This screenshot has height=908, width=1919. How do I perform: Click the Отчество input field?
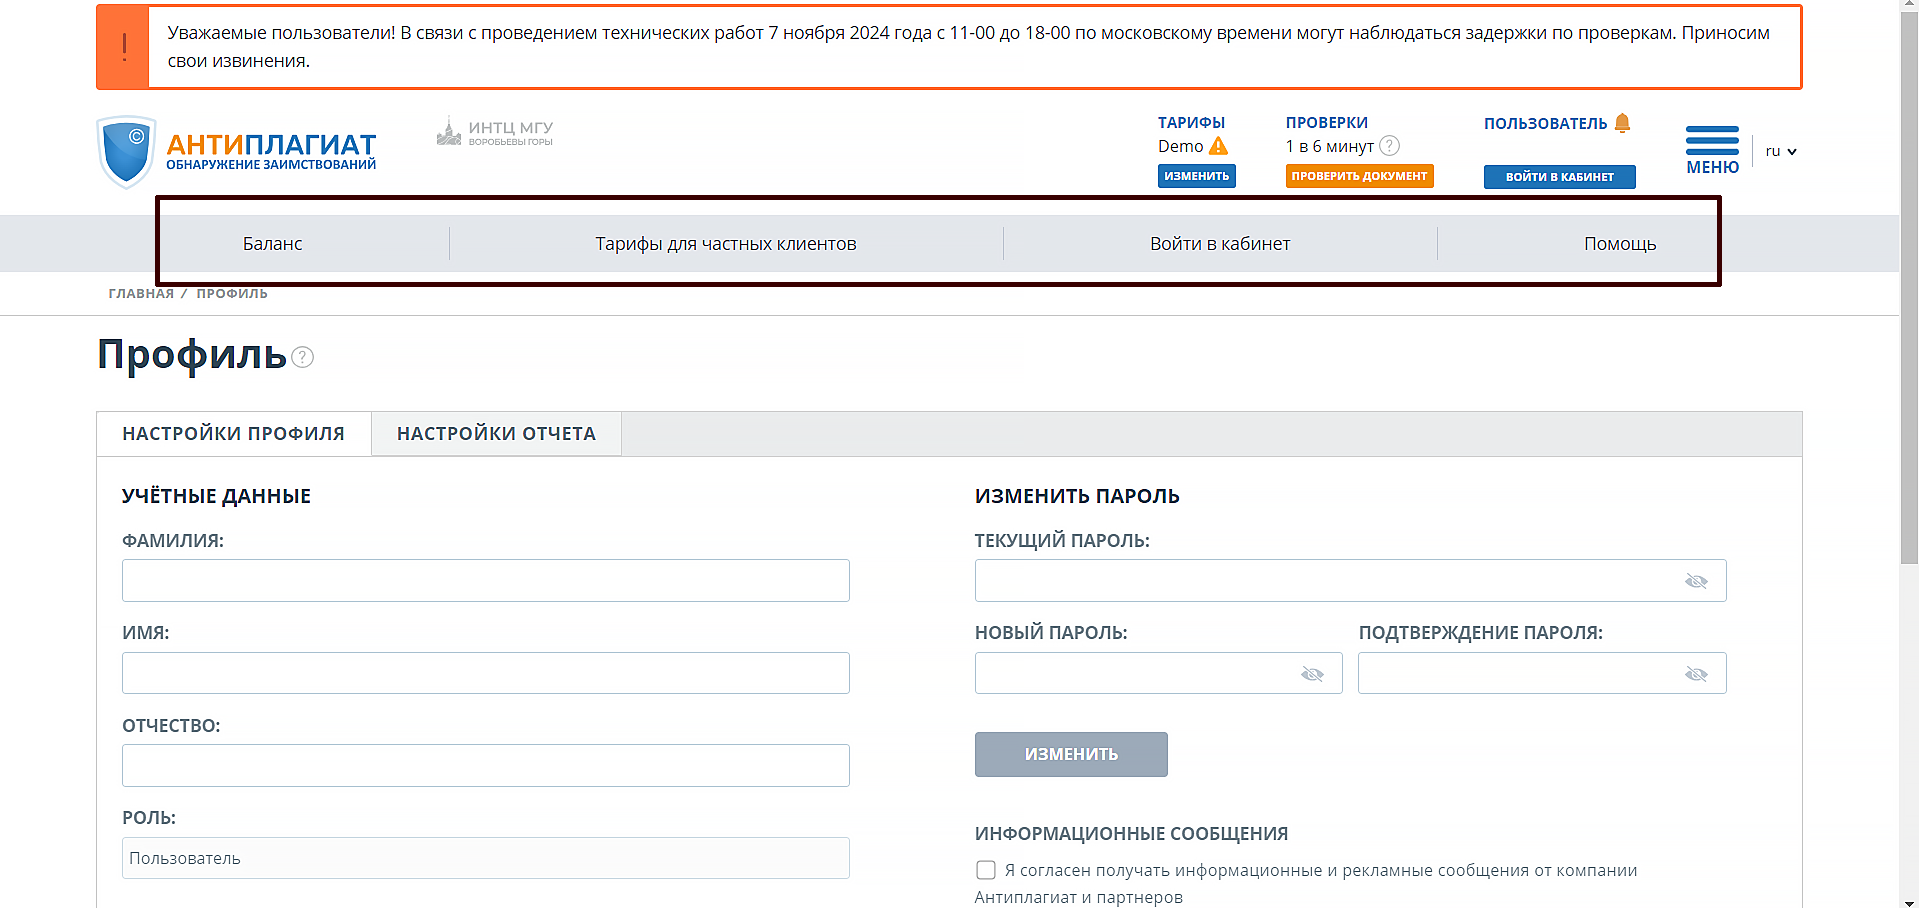coord(486,765)
